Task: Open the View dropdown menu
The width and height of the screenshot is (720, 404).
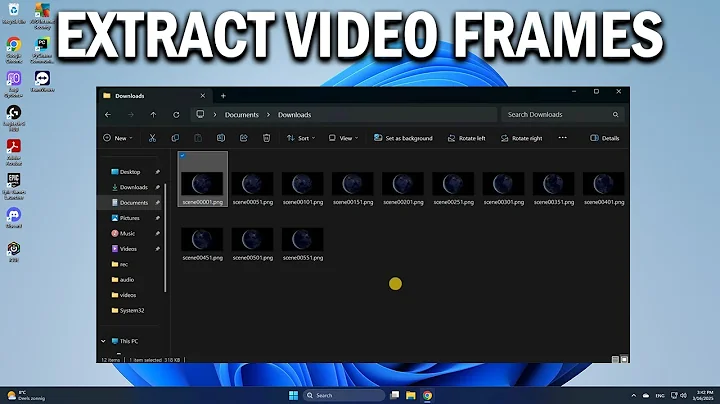Action: point(343,138)
